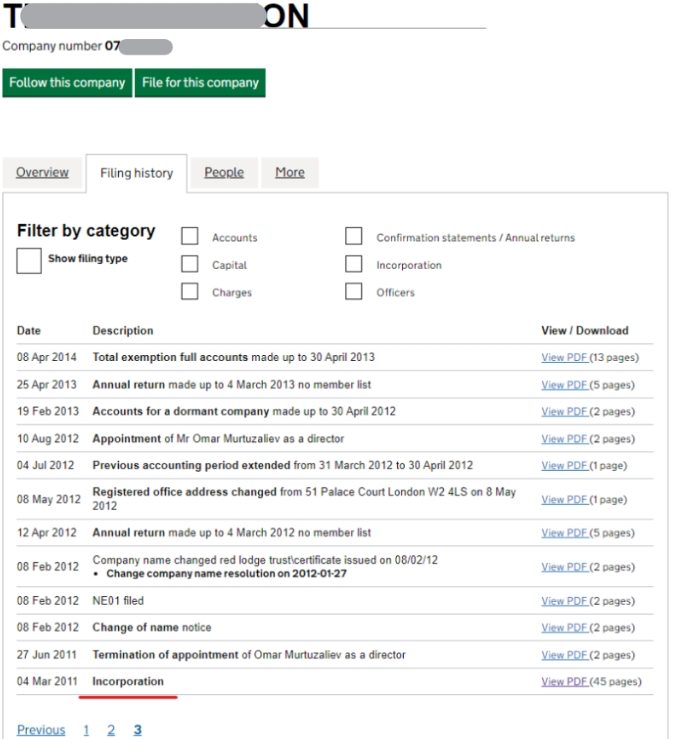This screenshot has width=675, height=739.
Task: Click the Description column header
Action: coord(123,331)
